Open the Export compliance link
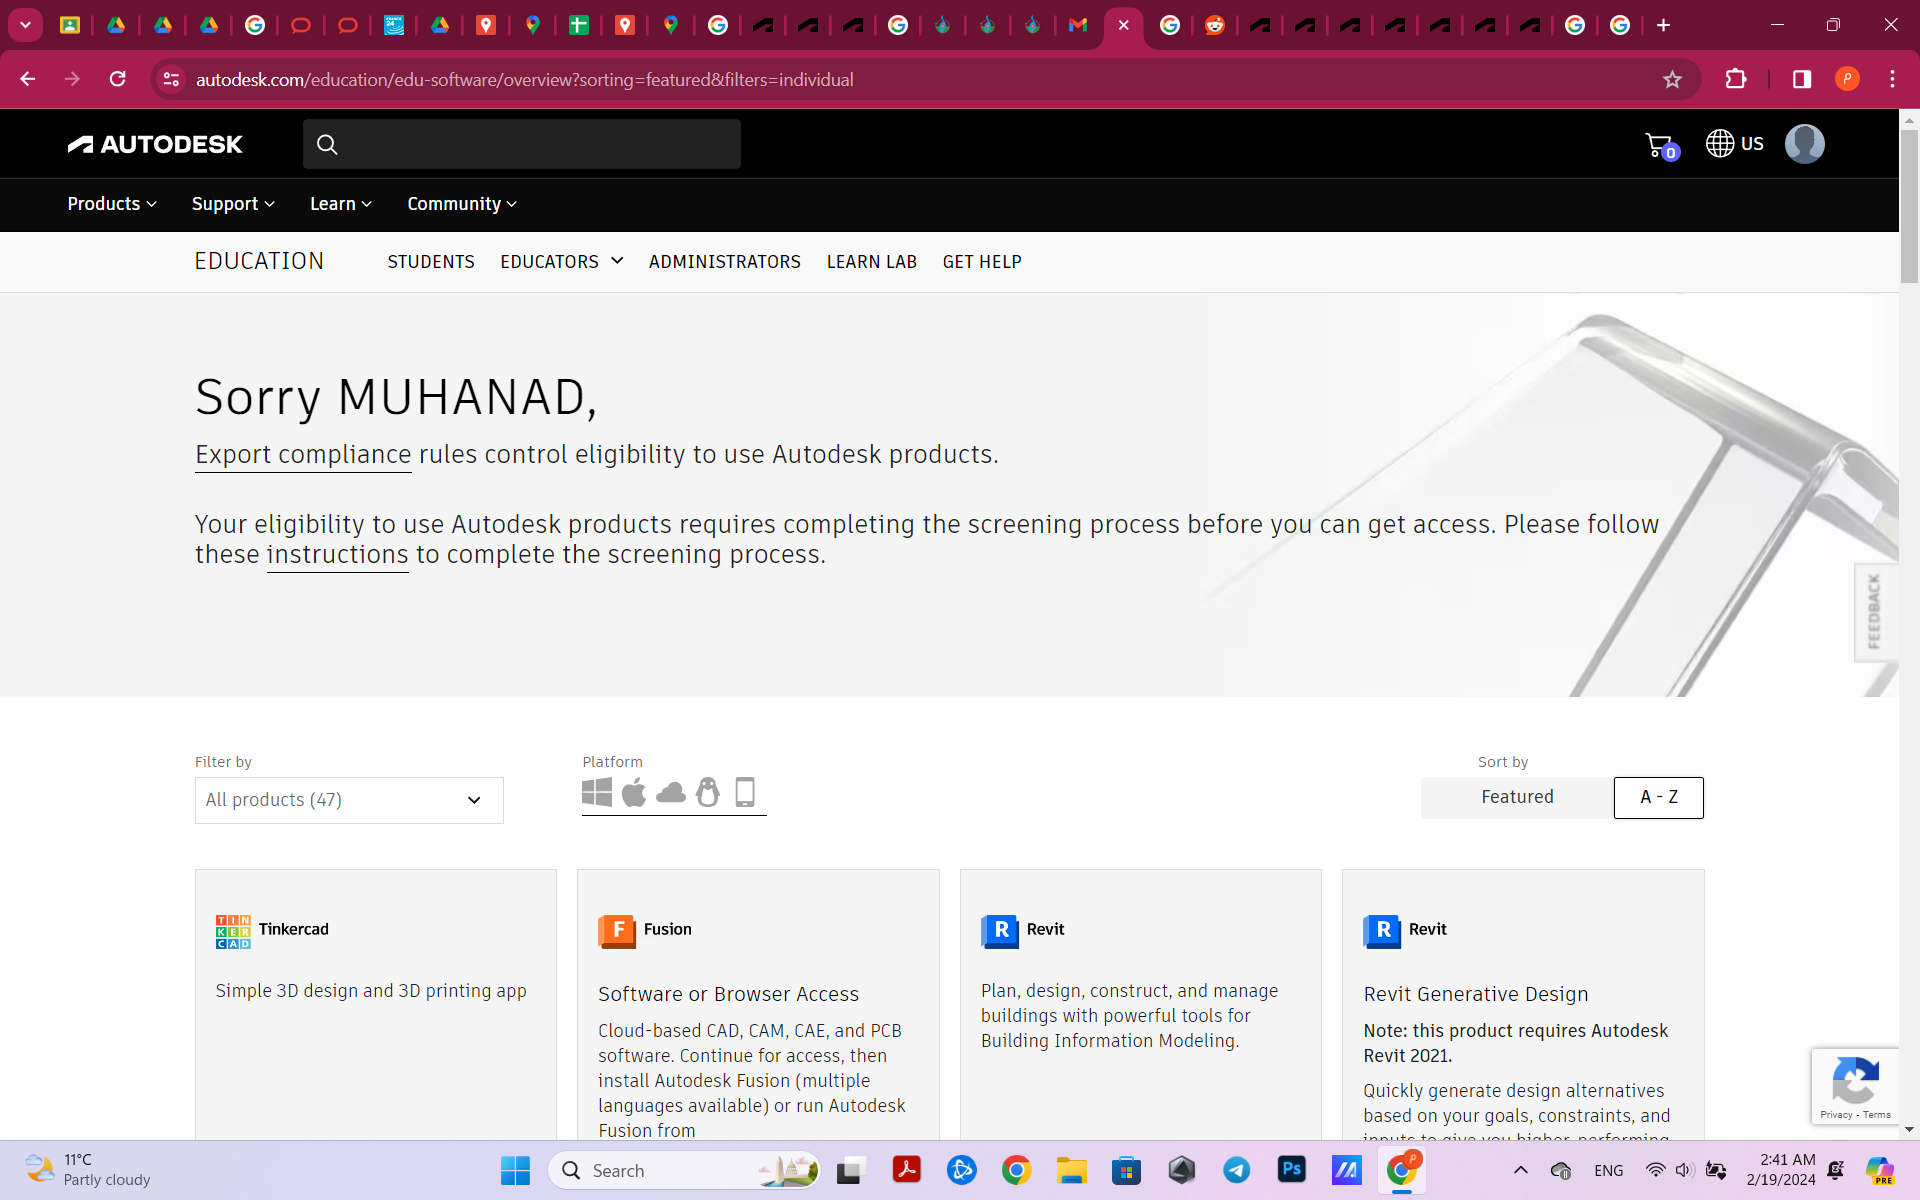1920x1200 pixels. (x=303, y=455)
